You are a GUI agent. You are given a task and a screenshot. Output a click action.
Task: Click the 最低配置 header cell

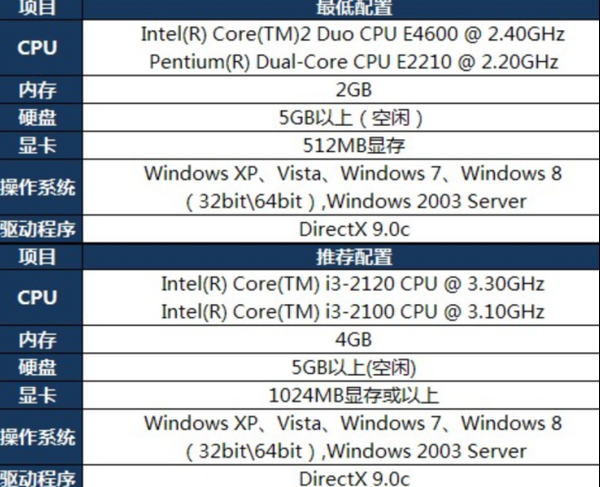353,8
